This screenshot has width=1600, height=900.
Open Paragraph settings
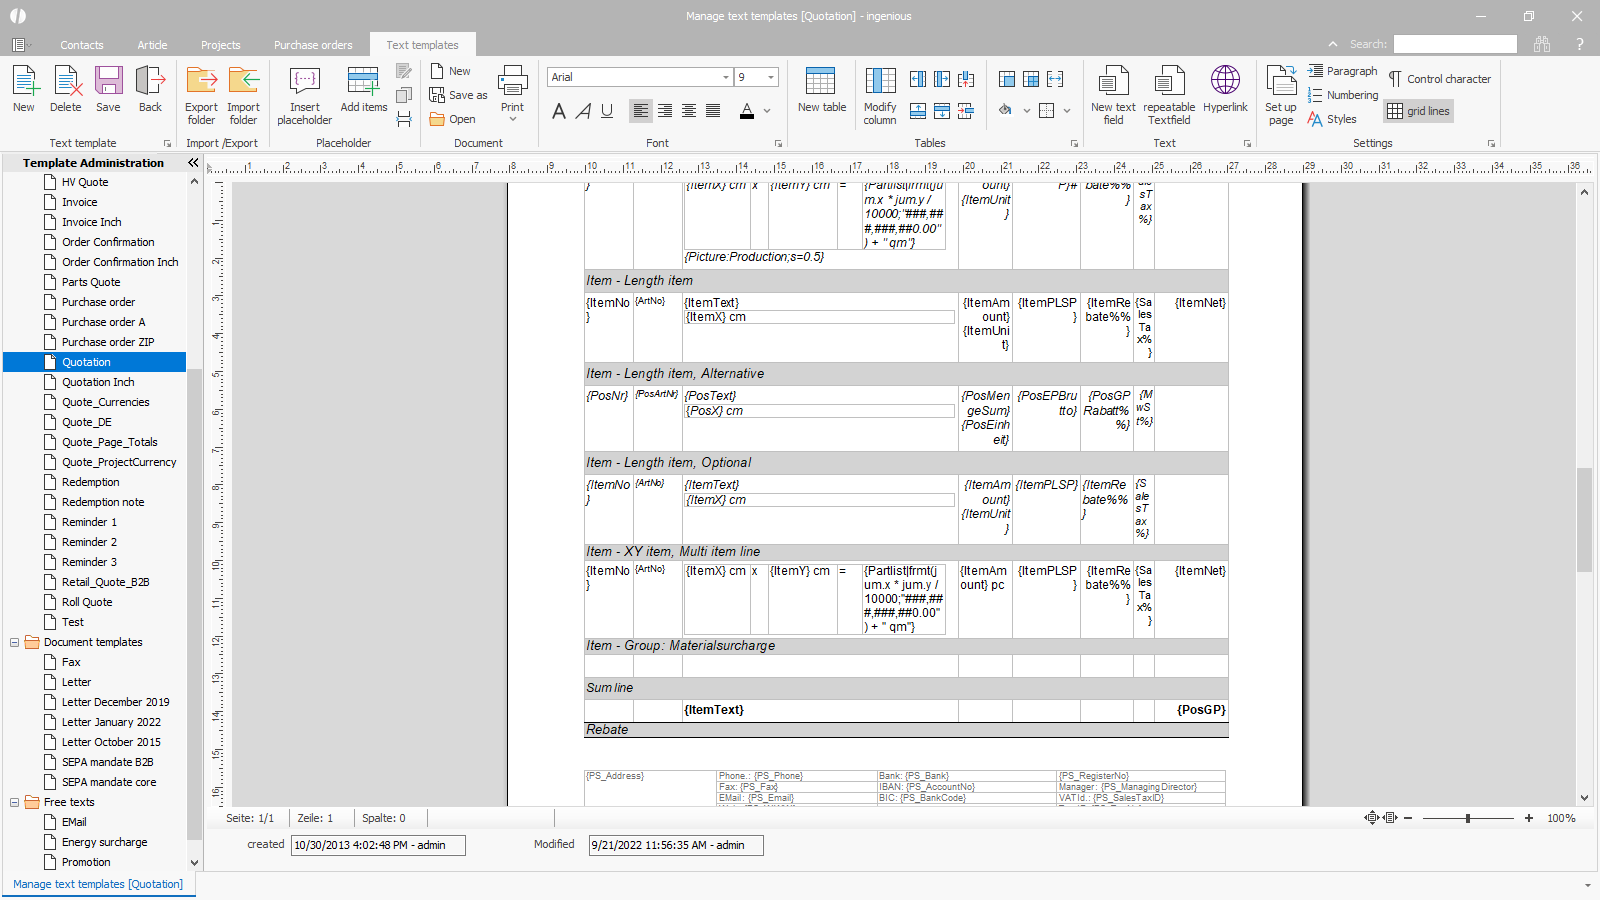coord(1342,71)
